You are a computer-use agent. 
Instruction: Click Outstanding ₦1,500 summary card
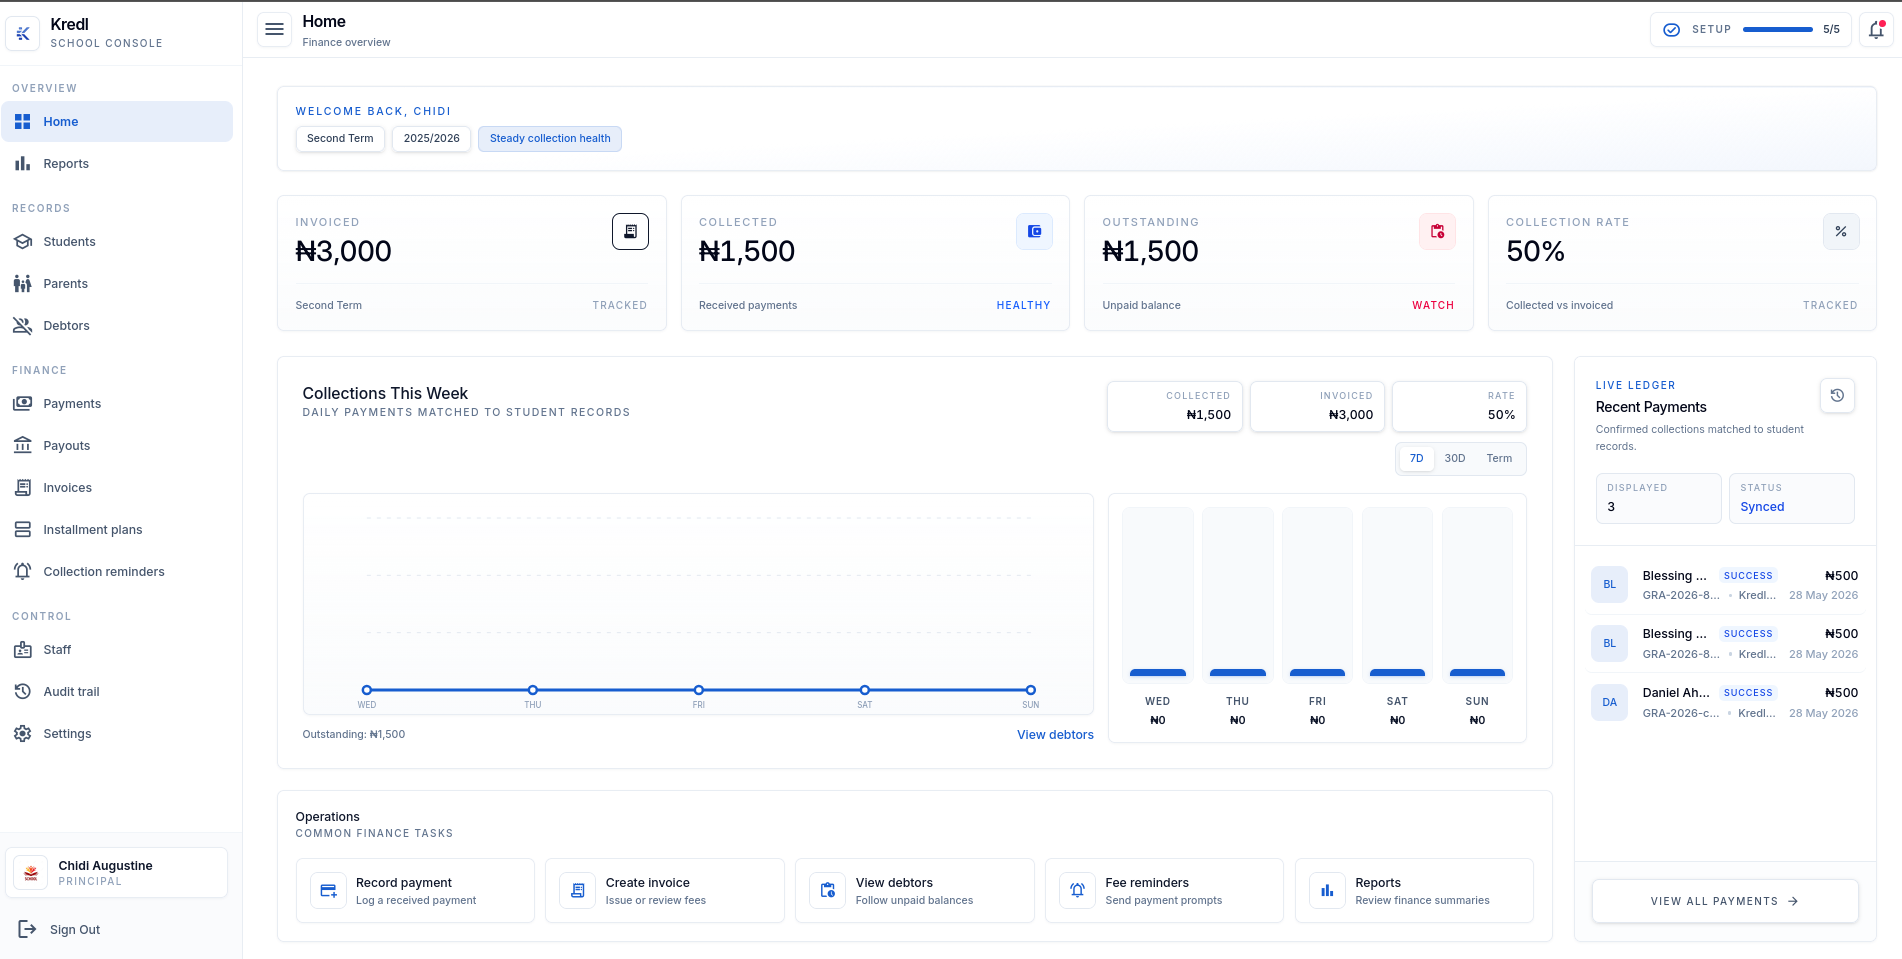pyautogui.click(x=1279, y=263)
